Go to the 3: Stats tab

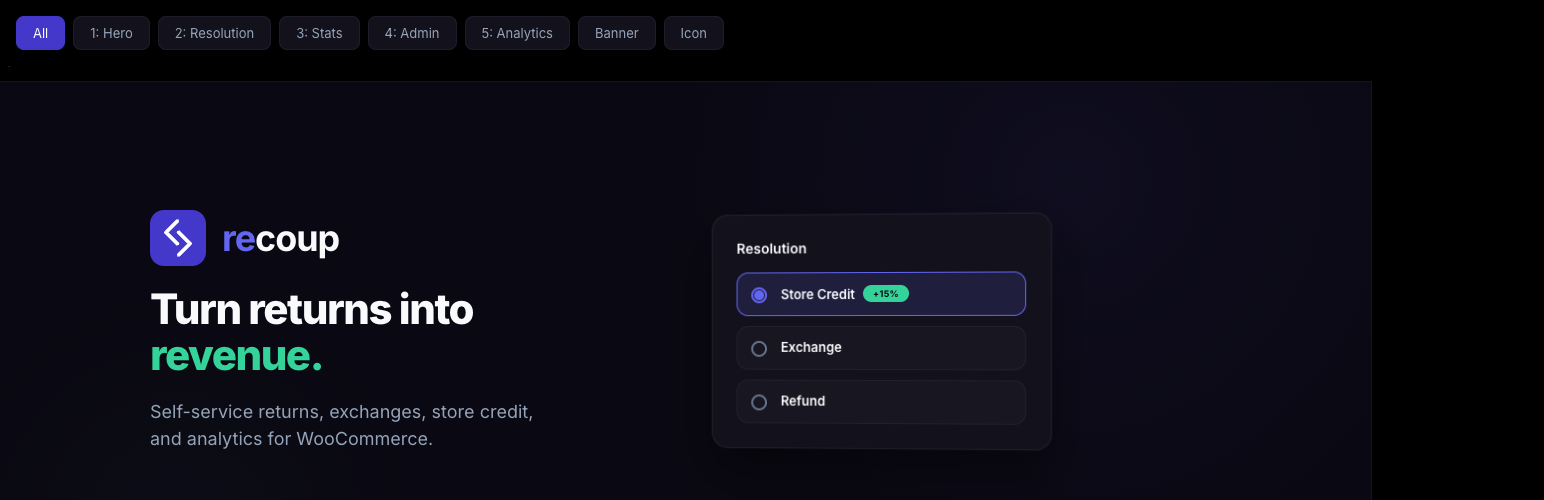pos(319,33)
